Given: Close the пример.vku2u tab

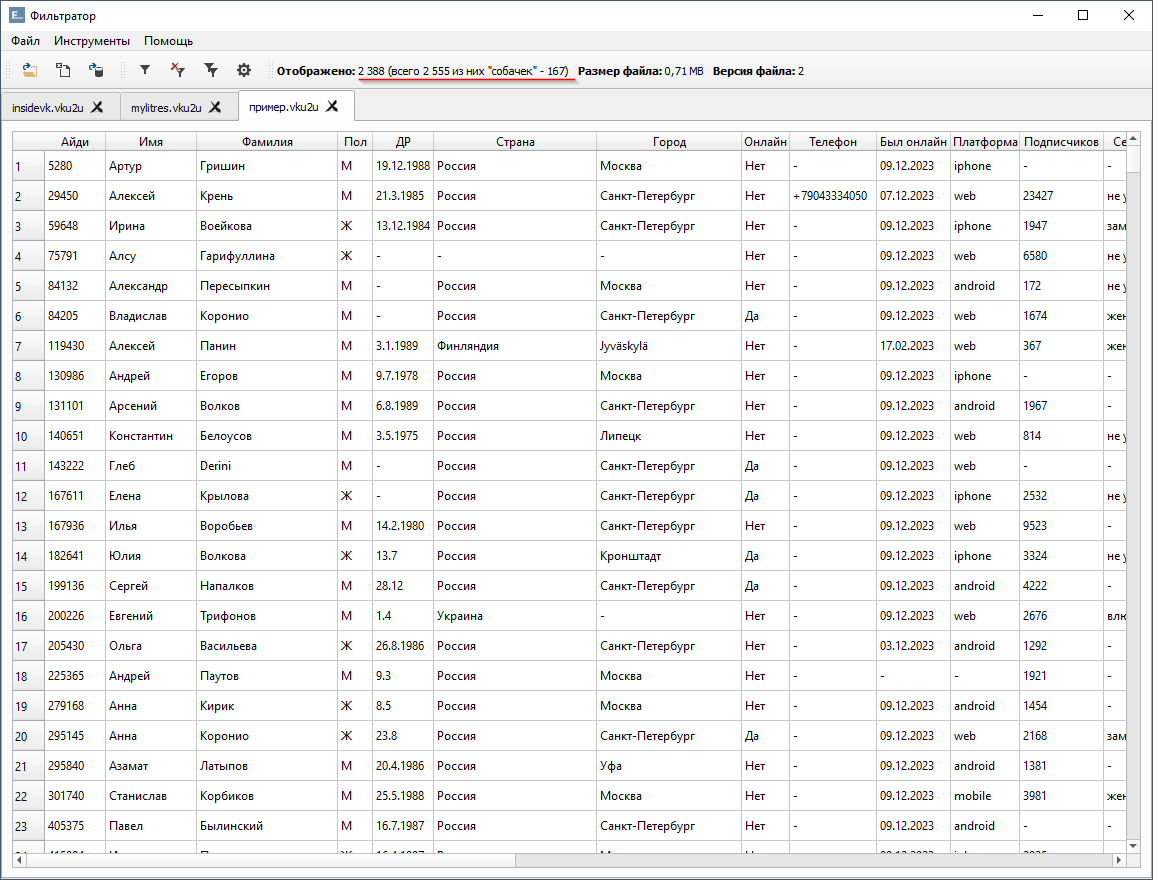Looking at the screenshot, I should pos(332,107).
